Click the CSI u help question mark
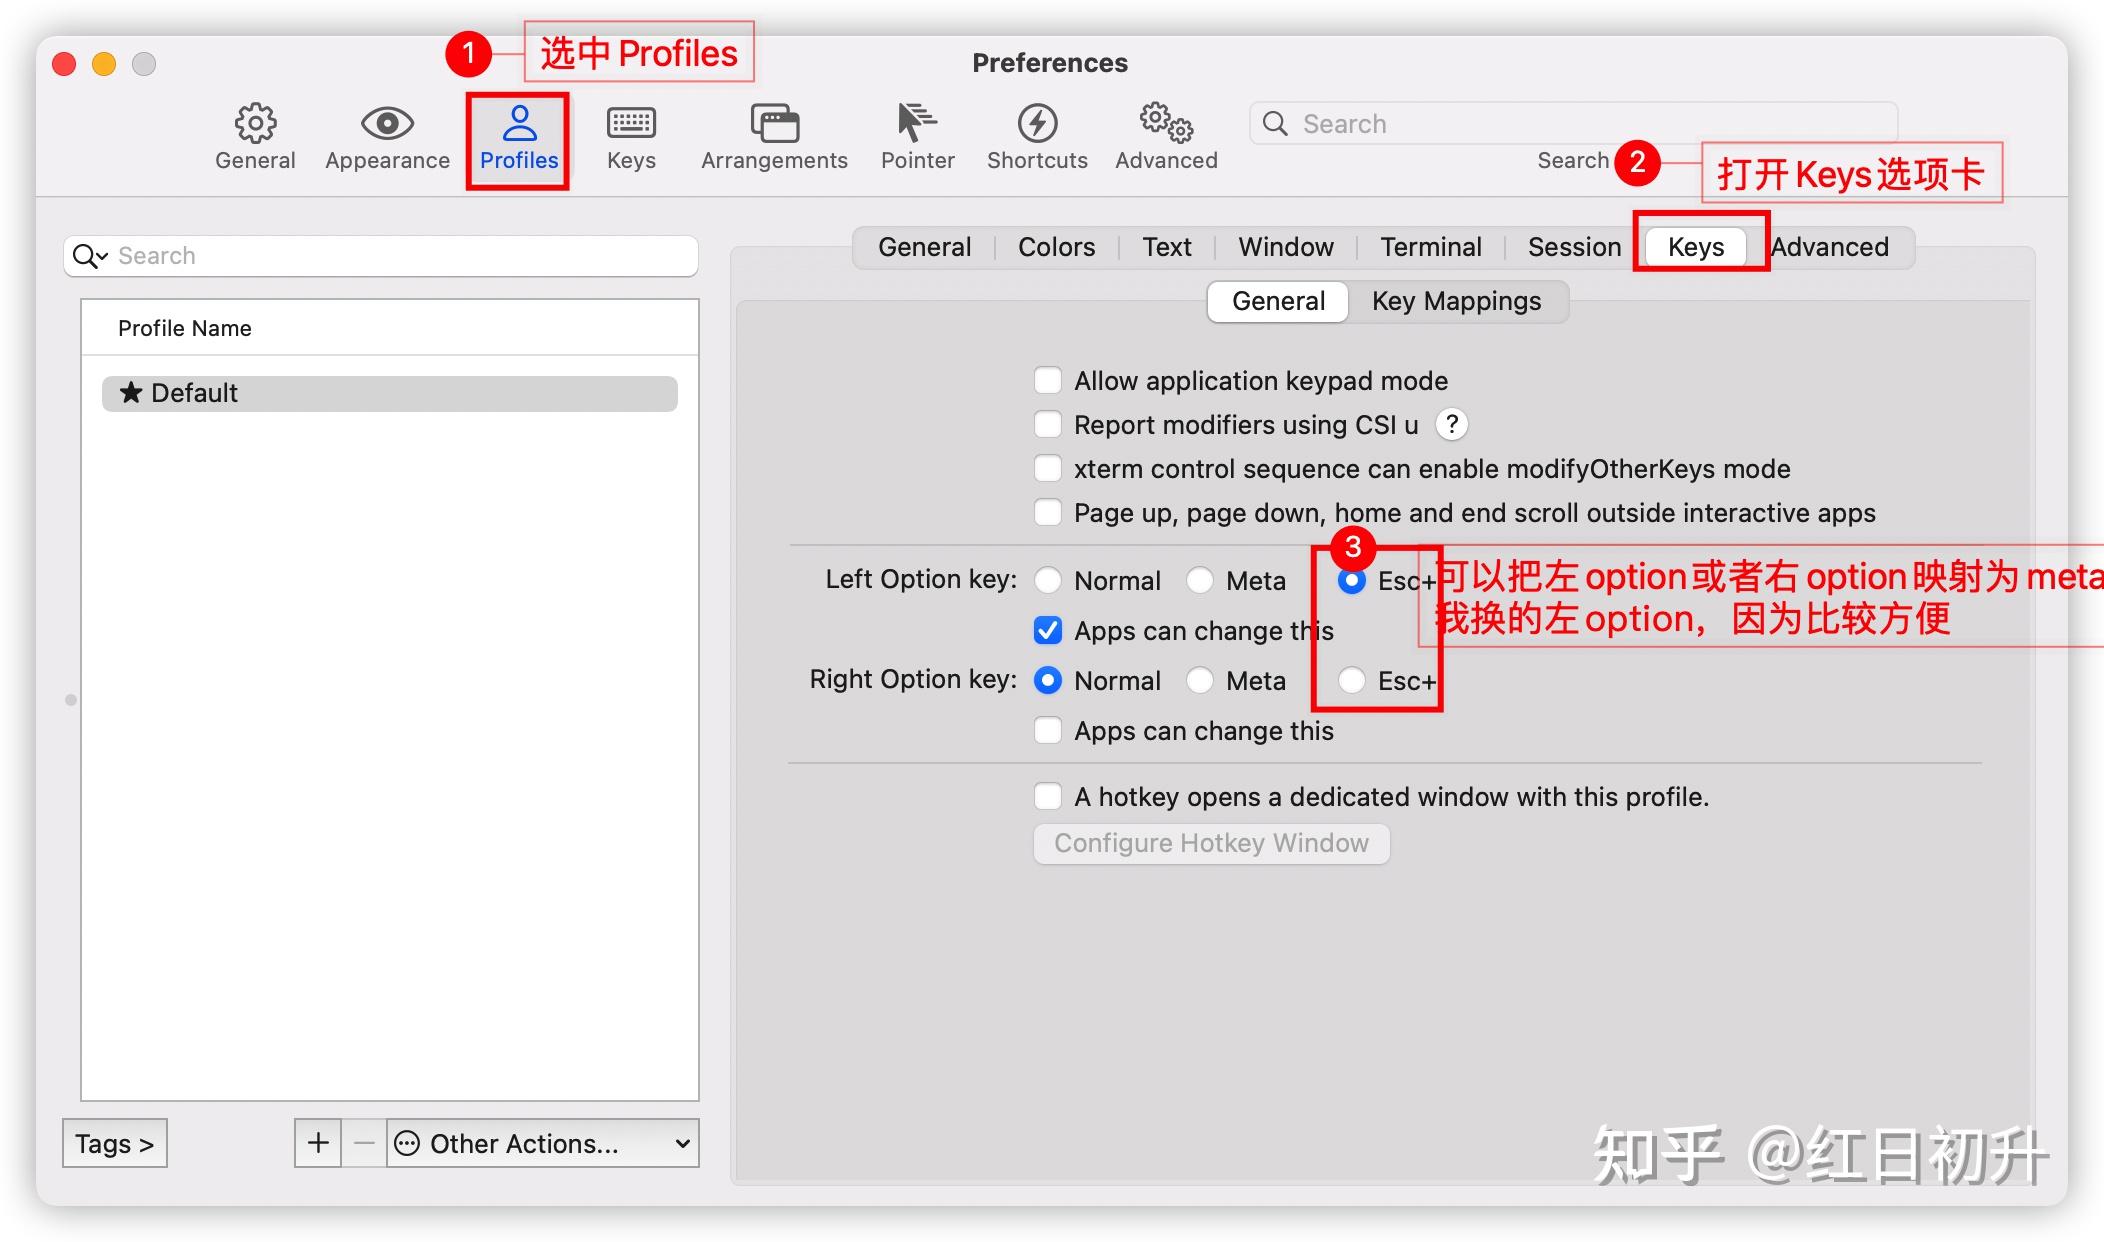This screenshot has width=2104, height=1242. tap(1451, 425)
